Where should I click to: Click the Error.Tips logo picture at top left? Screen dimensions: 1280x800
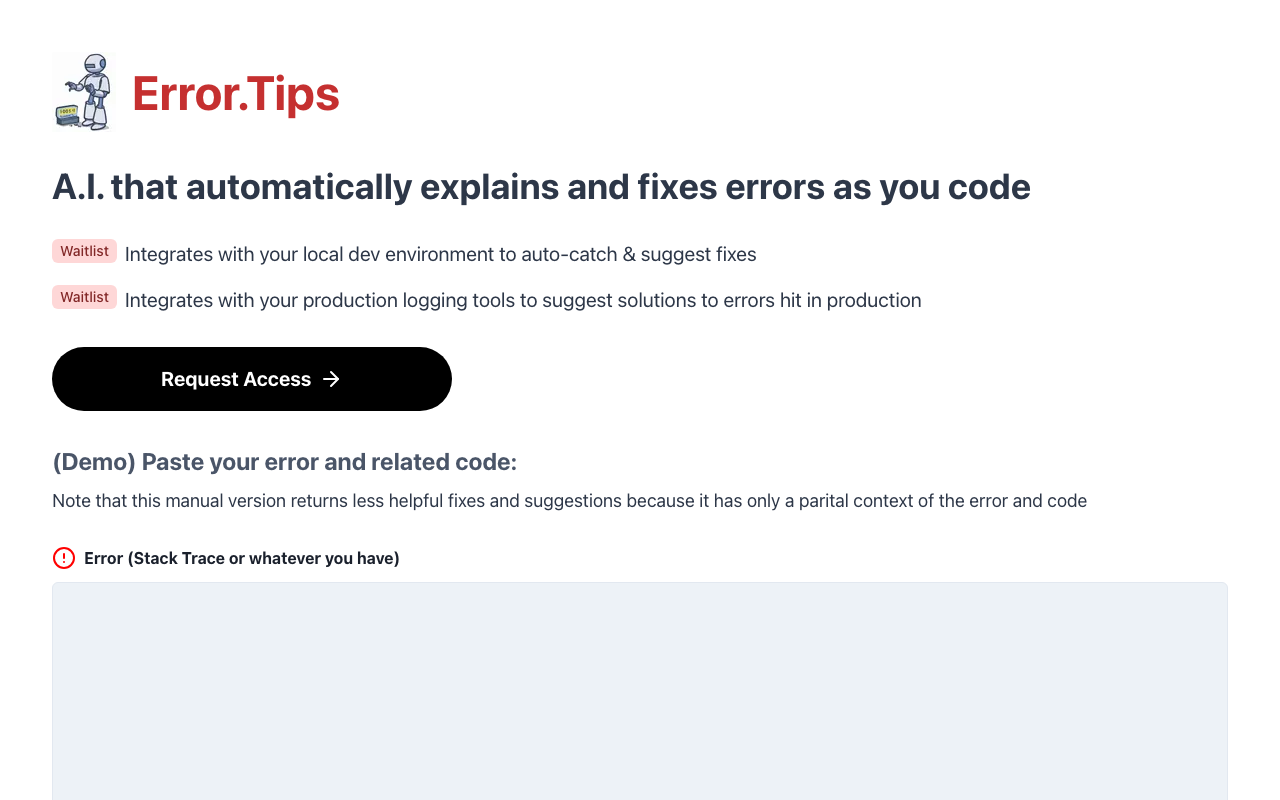point(84,91)
